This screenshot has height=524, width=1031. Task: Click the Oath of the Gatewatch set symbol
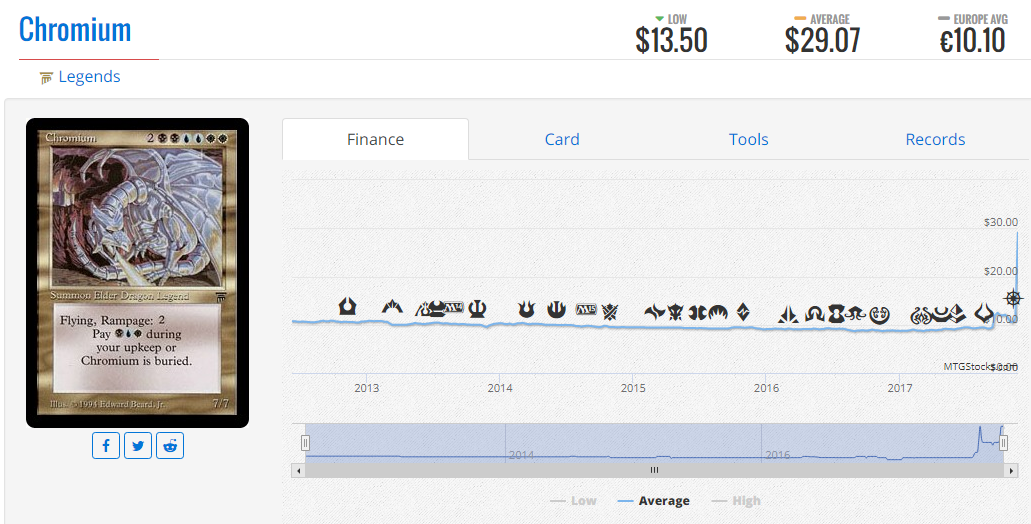click(x=788, y=314)
